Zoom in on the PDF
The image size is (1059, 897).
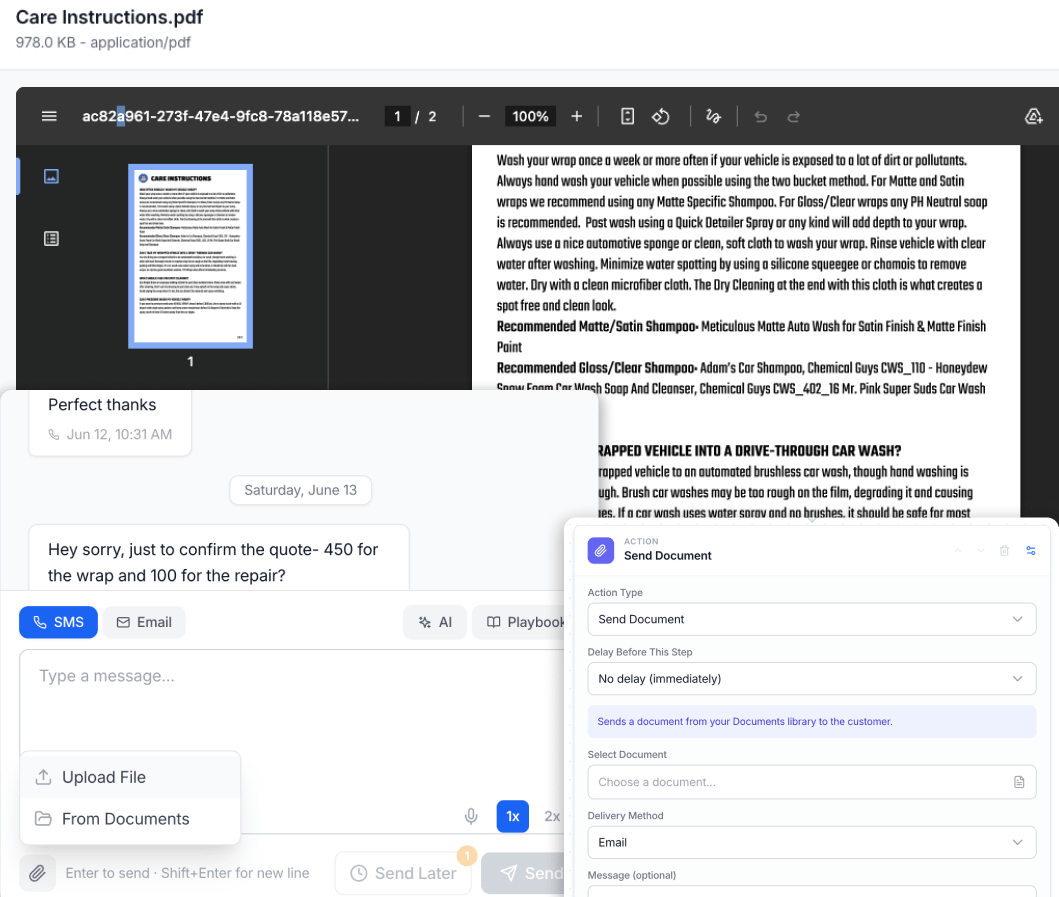coord(576,116)
